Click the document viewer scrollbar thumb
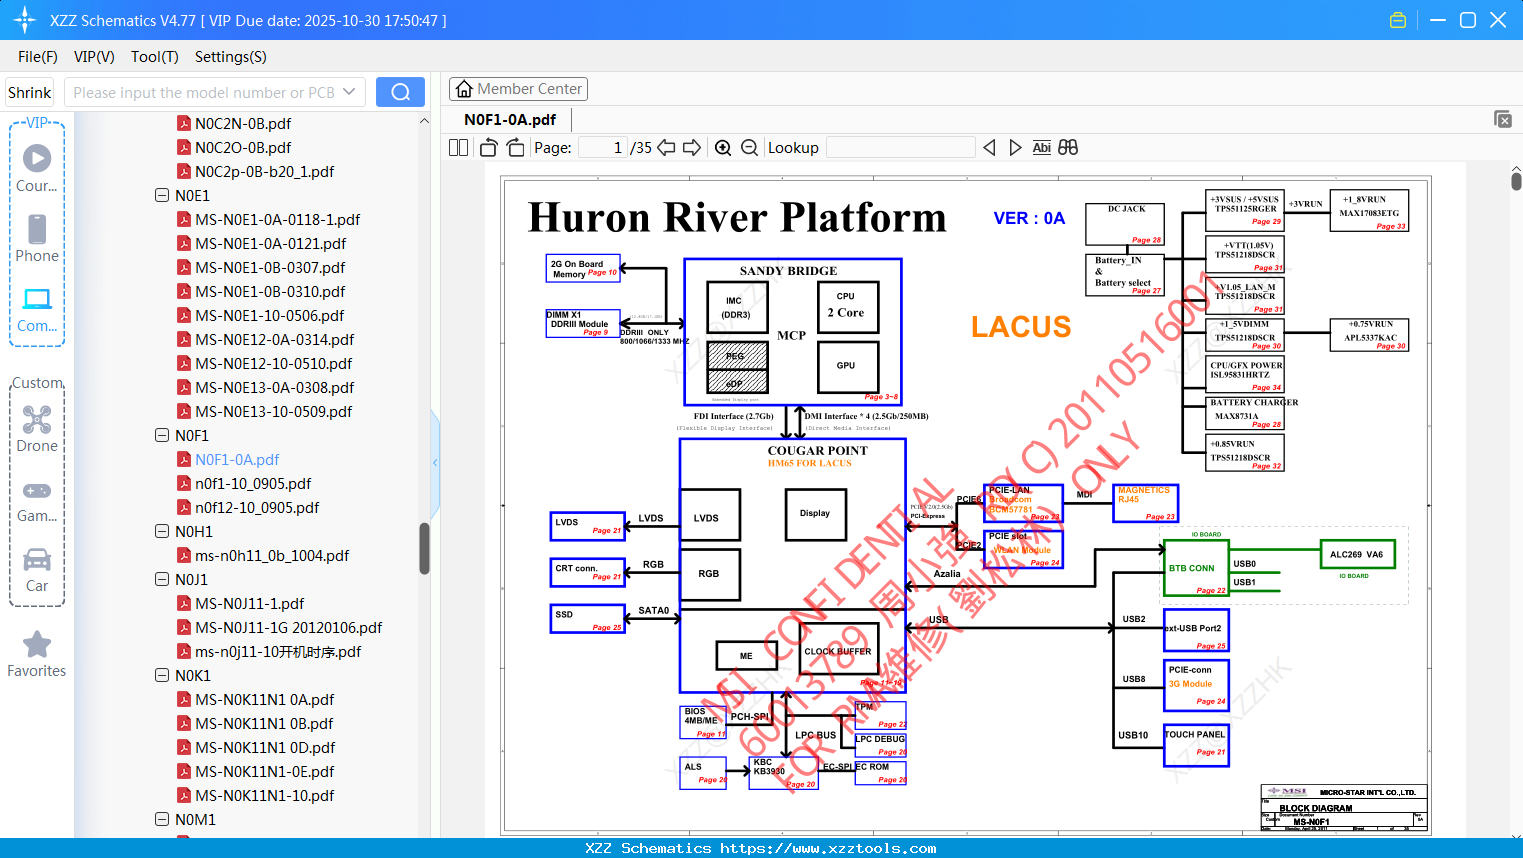 (x=1516, y=180)
